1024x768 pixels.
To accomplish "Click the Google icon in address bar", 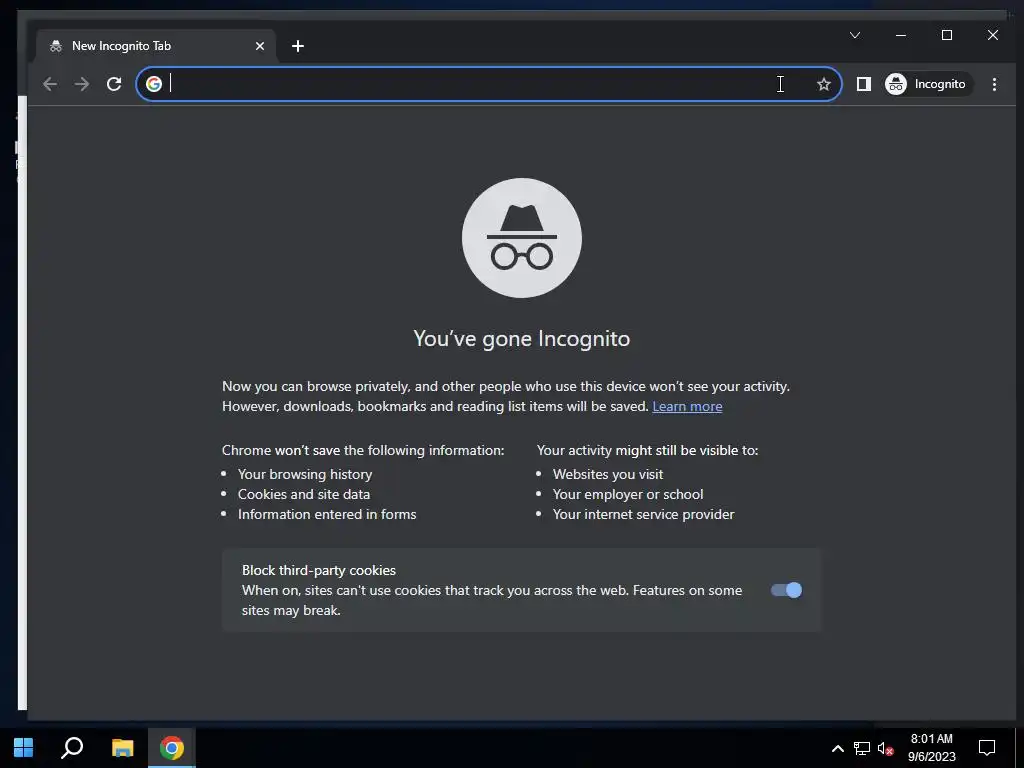I will [154, 84].
